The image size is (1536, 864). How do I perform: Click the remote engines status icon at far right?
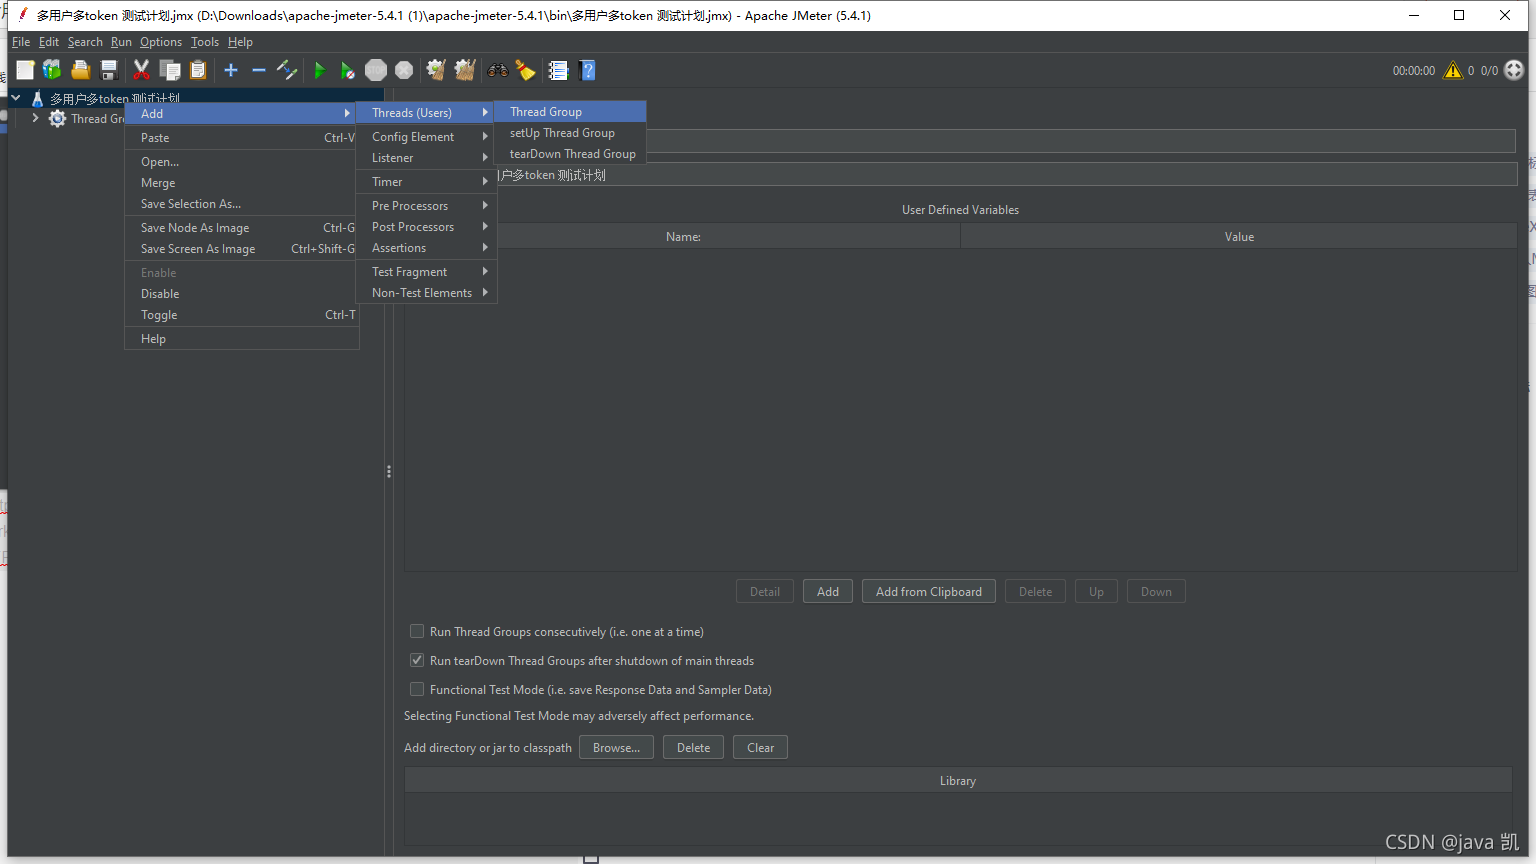coord(1514,70)
